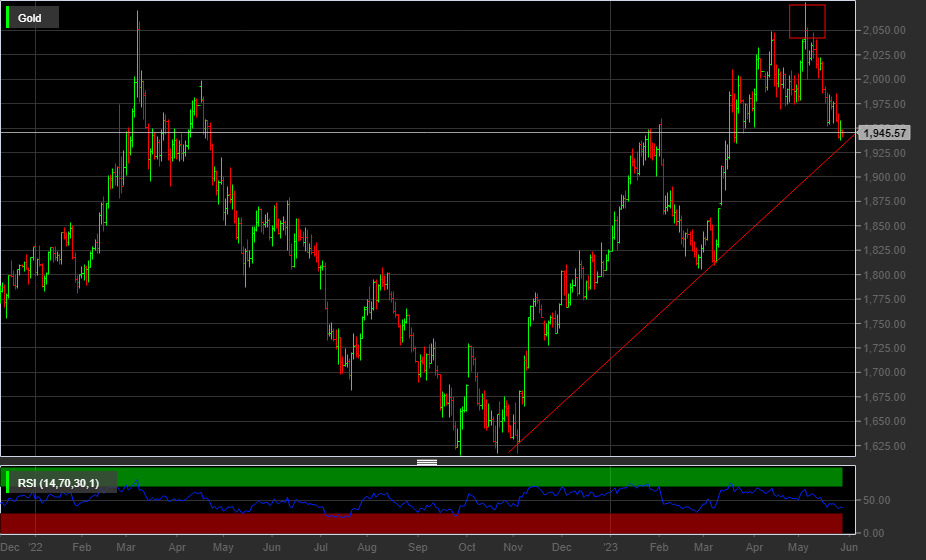Click the 1,875.00 price axis label
926x560 pixels.
pyautogui.click(x=884, y=201)
